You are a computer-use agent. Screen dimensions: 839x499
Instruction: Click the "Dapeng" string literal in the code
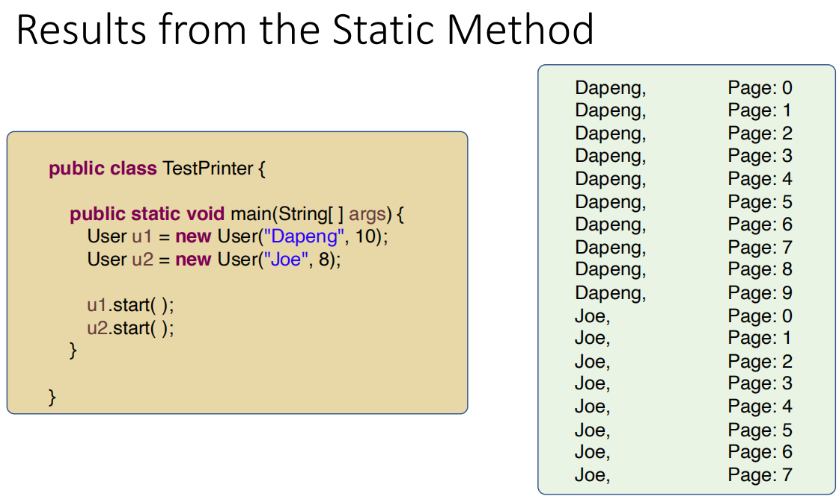[313, 238]
